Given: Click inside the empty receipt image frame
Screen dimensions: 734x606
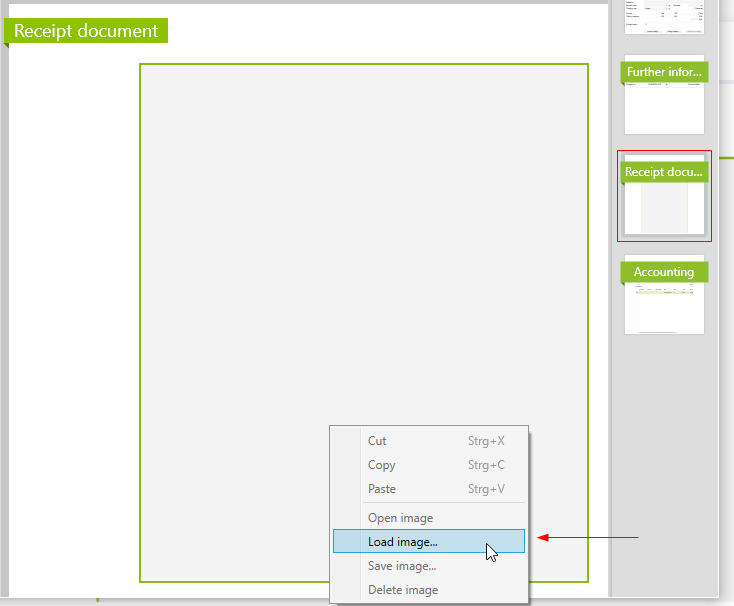Looking at the screenshot, I should (300, 250).
